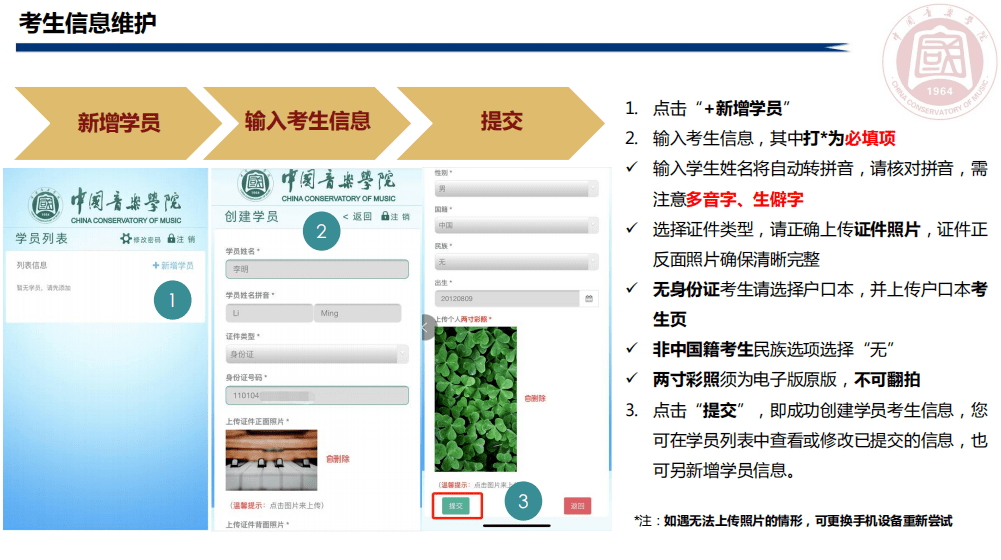The height and width of the screenshot is (560, 1001).
Task: Click the 上传证件背面照片 label
Action: coord(257,525)
